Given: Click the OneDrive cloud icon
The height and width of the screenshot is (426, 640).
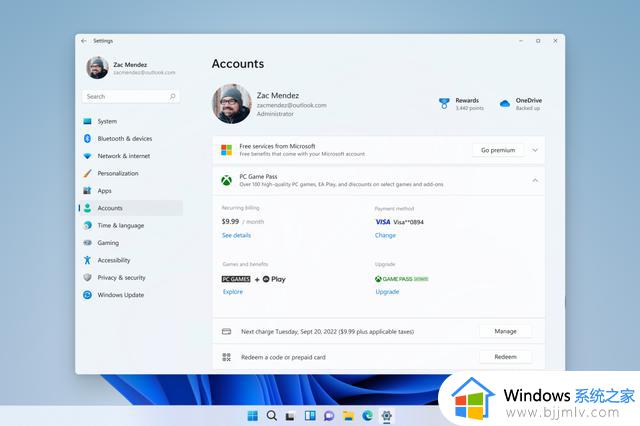Looking at the screenshot, I should tap(505, 104).
